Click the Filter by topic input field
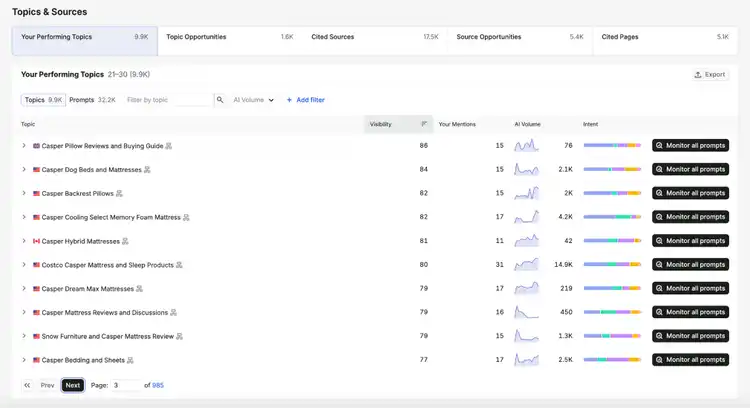Image resolution: width=750 pixels, height=408 pixels. point(168,100)
